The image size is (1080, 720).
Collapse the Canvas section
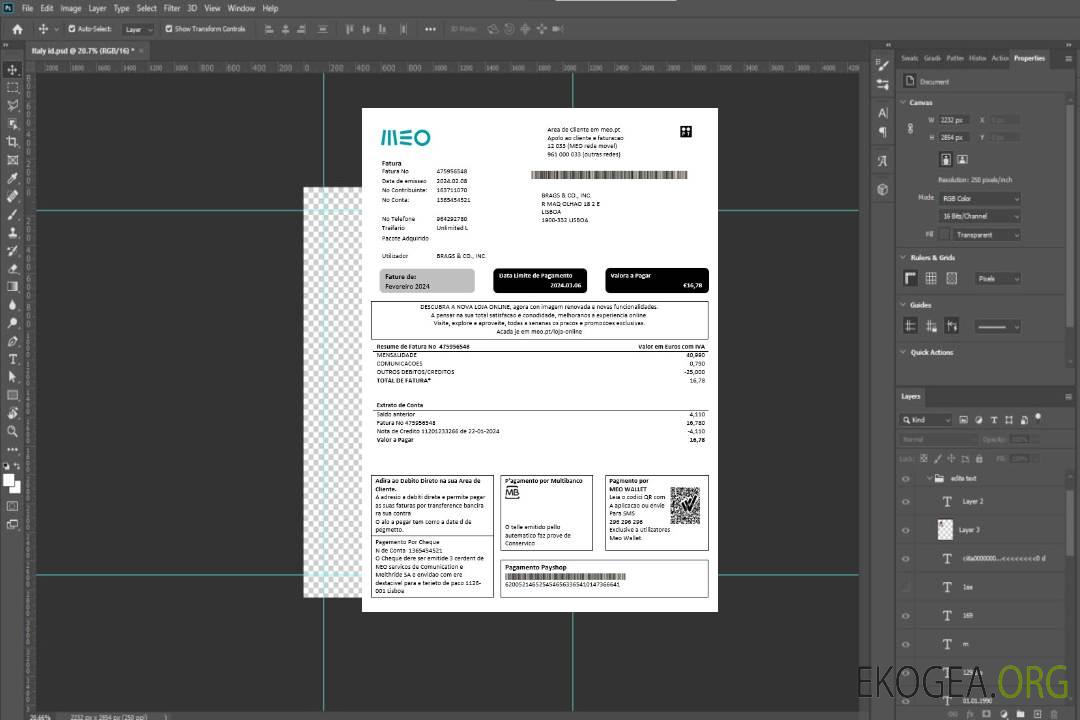pos(903,103)
